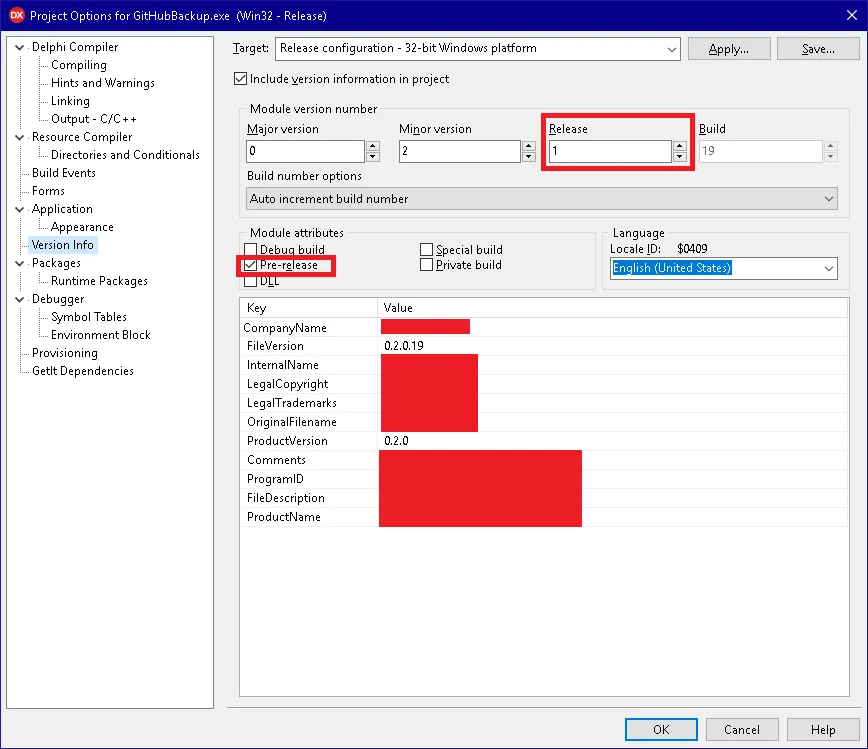
Task: Select Environment Block tree item
Action: [x=101, y=335]
